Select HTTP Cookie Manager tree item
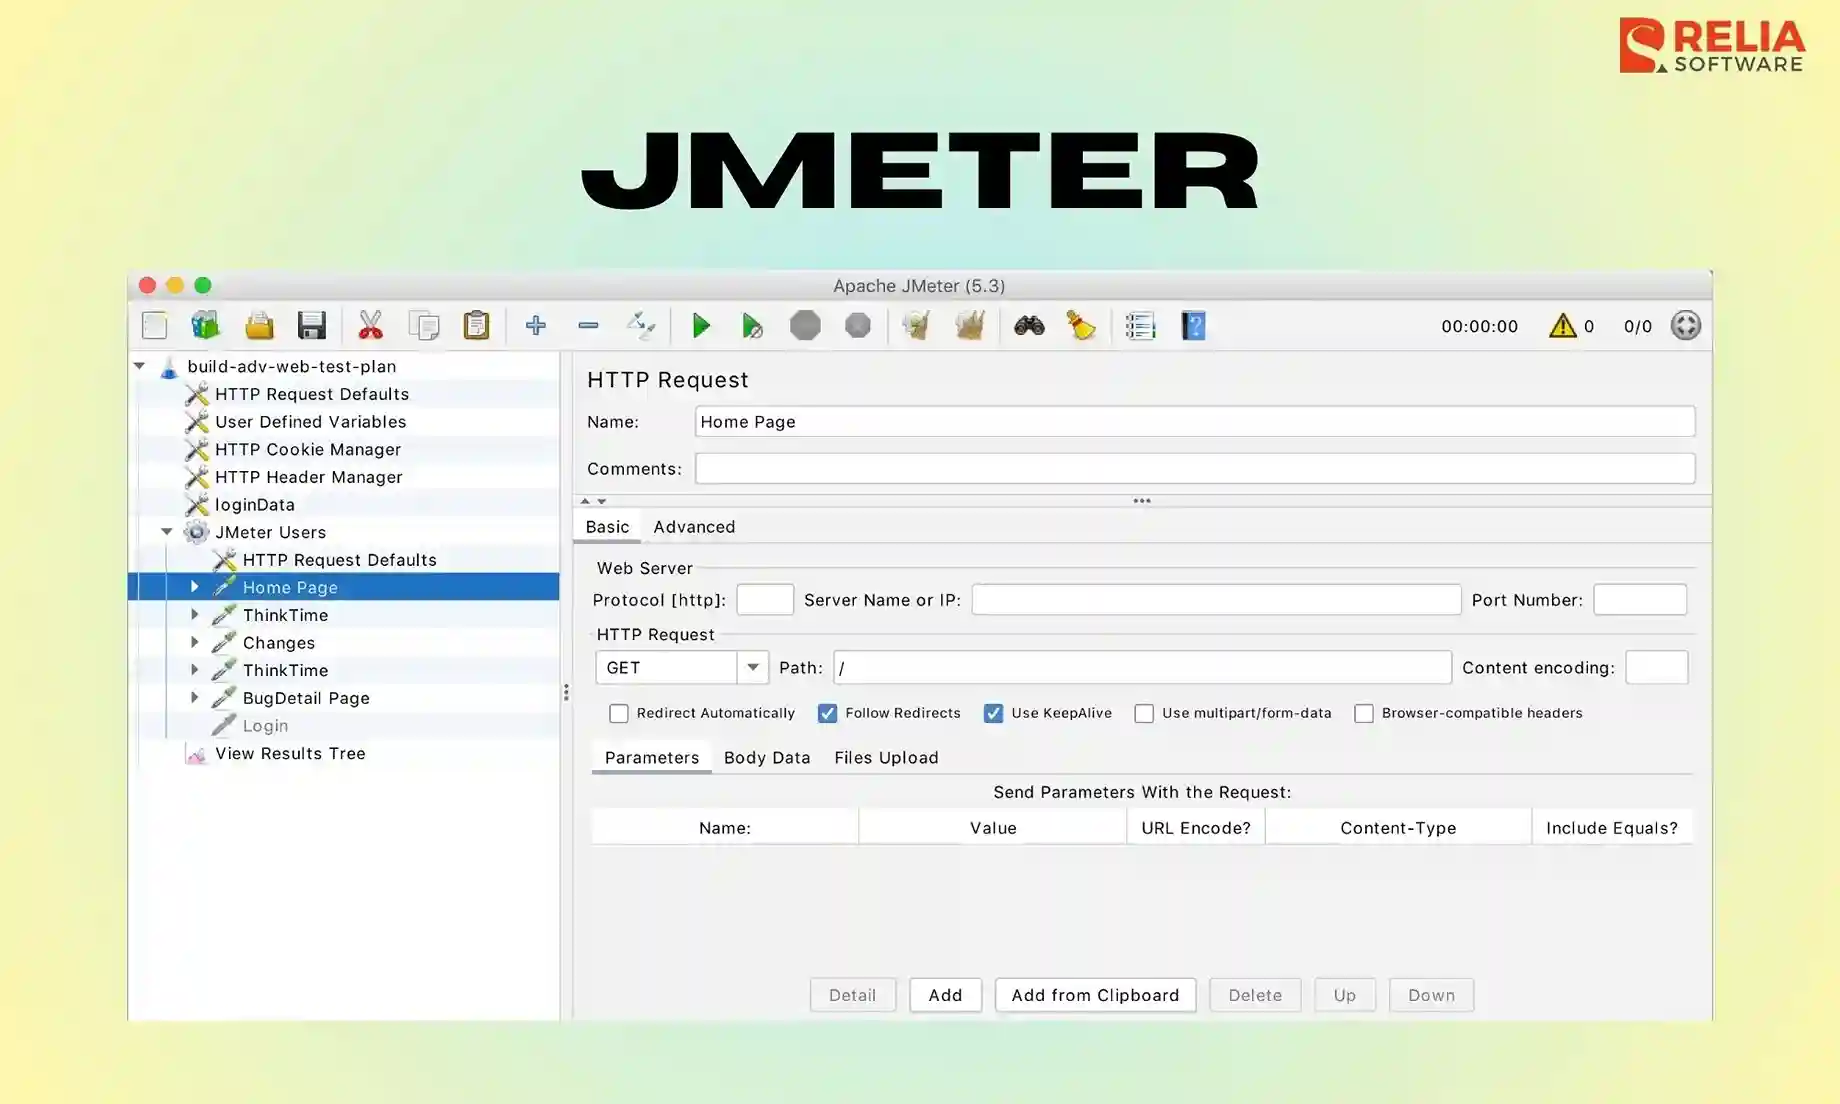Screen dimensions: 1840x1104 [308, 449]
